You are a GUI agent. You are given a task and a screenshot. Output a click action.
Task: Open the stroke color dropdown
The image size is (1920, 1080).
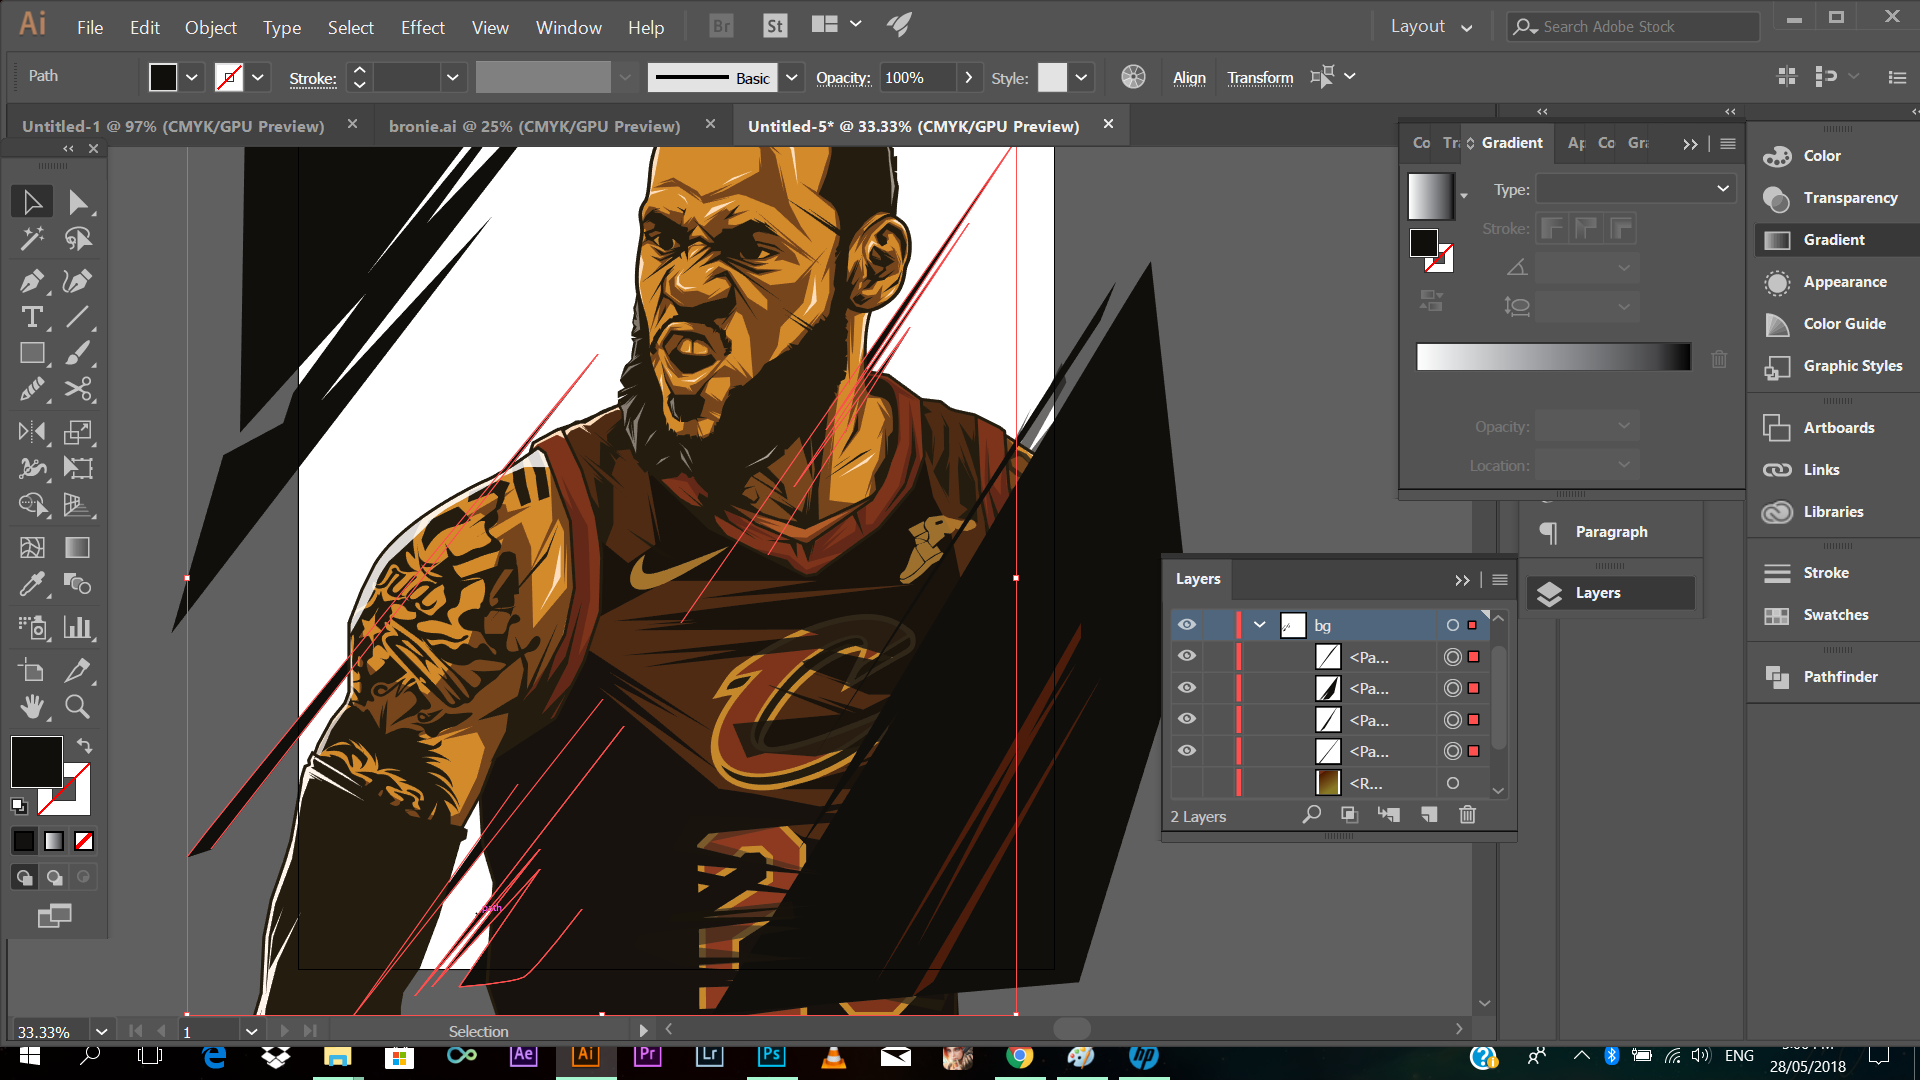258,77
